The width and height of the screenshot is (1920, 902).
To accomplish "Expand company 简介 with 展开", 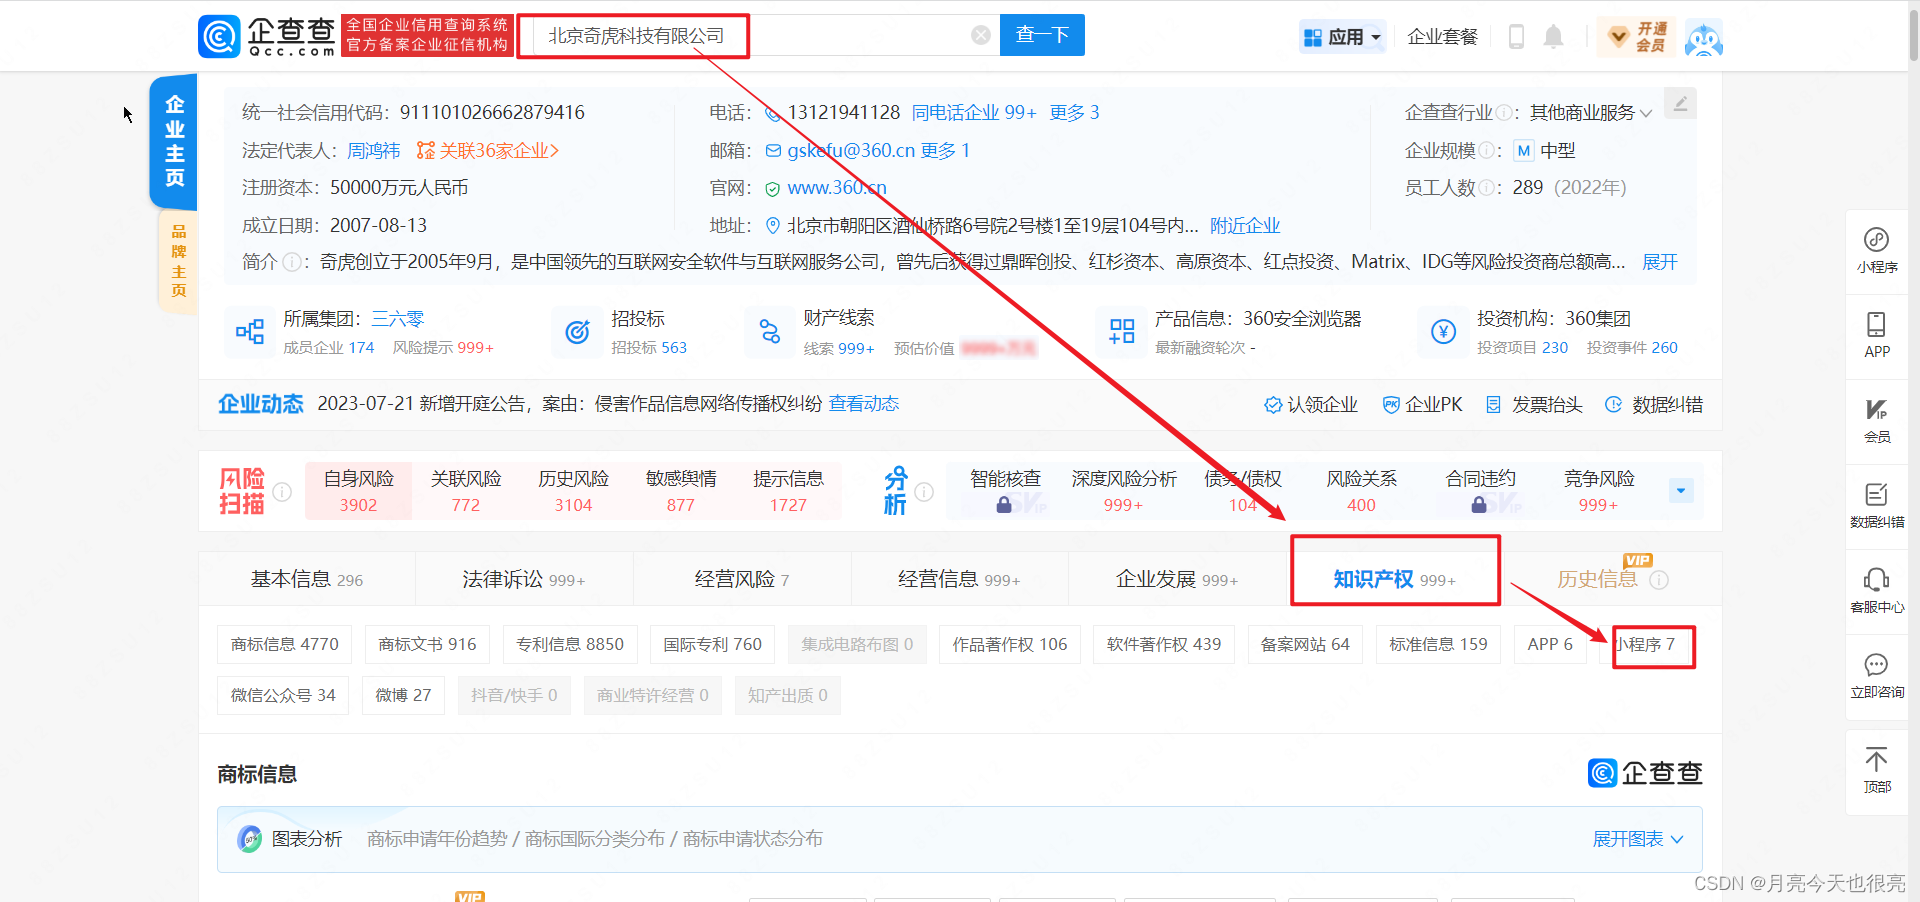I will 1660,262.
